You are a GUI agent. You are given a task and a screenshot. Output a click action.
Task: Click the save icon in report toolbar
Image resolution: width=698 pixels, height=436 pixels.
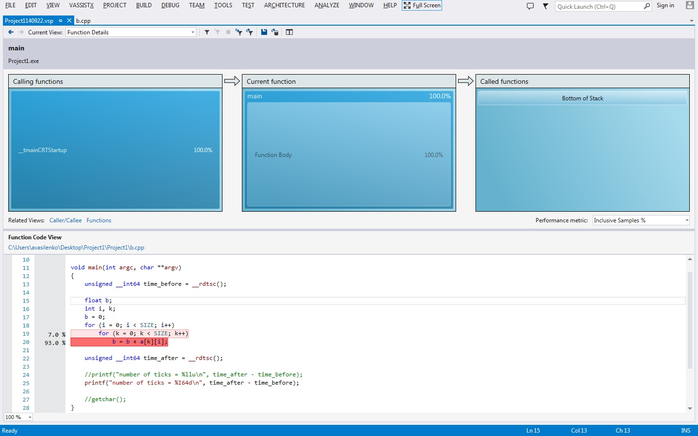(264, 32)
